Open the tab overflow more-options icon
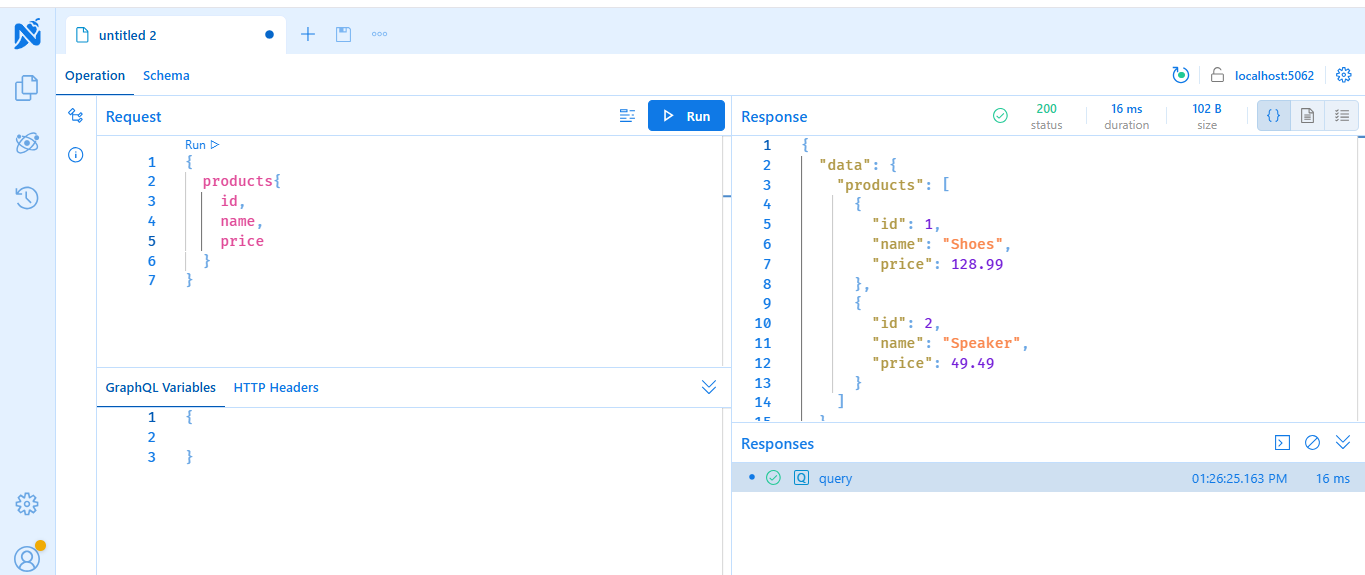The image size is (1365, 575). coord(379,34)
